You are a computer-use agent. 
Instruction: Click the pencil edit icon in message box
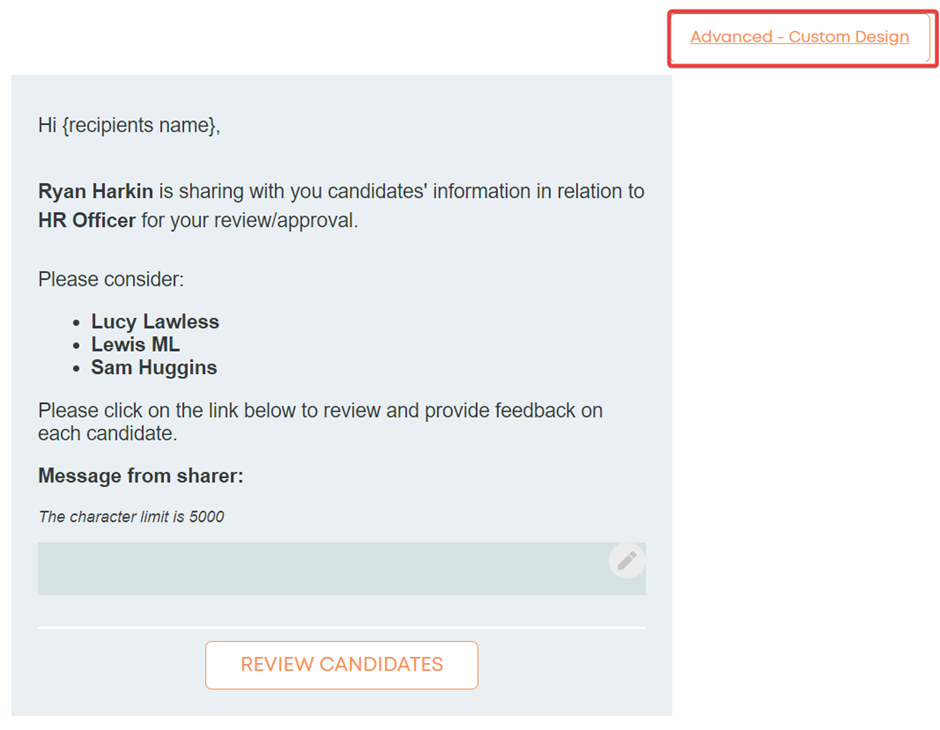pyautogui.click(x=626, y=561)
